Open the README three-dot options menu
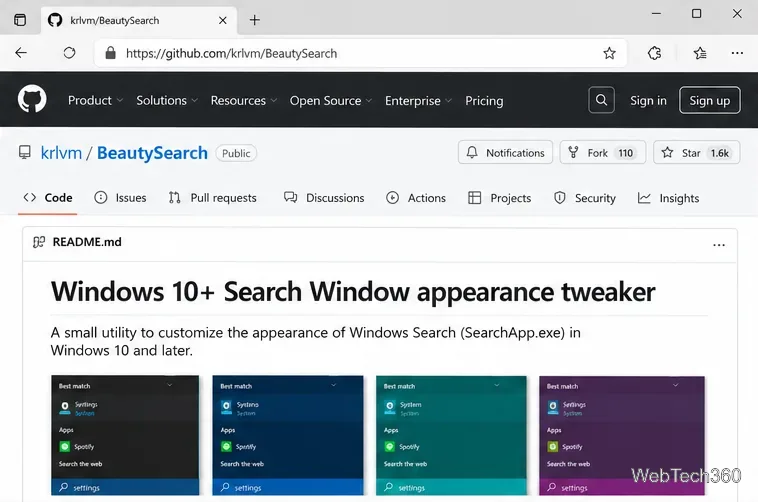Image resolution: width=758 pixels, height=502 pixels. coord(719,245)
